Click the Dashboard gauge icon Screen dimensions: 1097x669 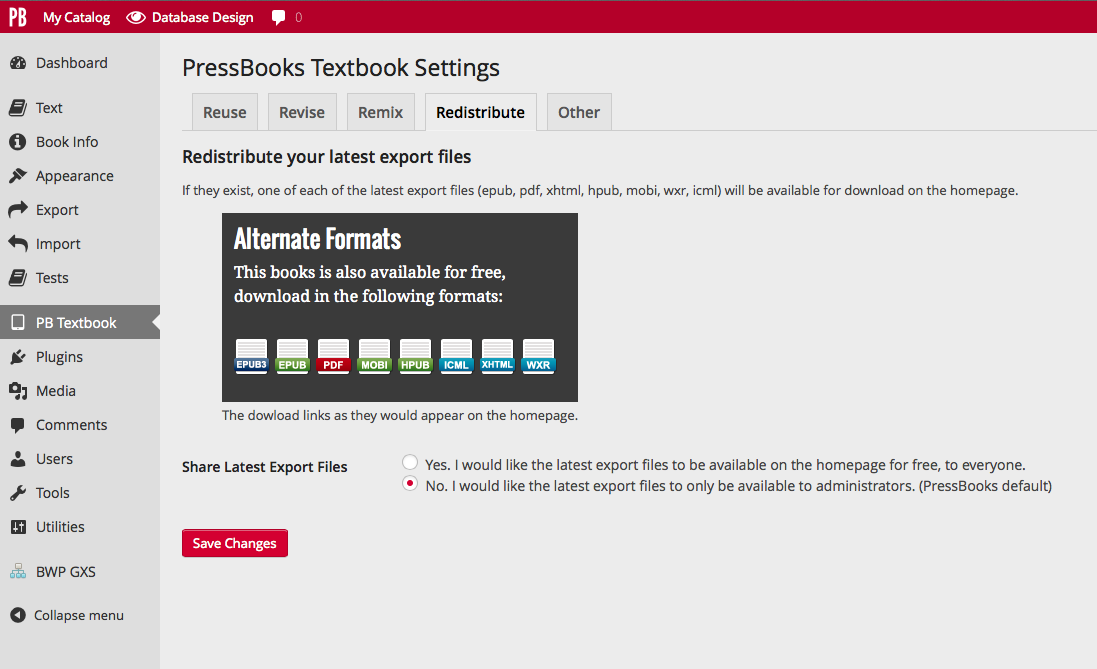coord(17,63)
